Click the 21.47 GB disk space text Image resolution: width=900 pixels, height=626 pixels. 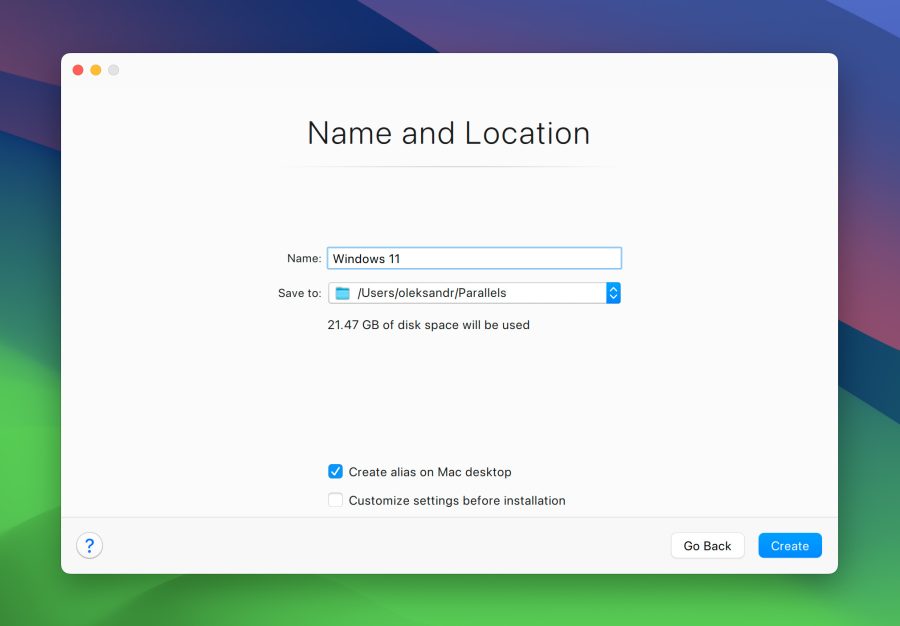pos(428,325)
